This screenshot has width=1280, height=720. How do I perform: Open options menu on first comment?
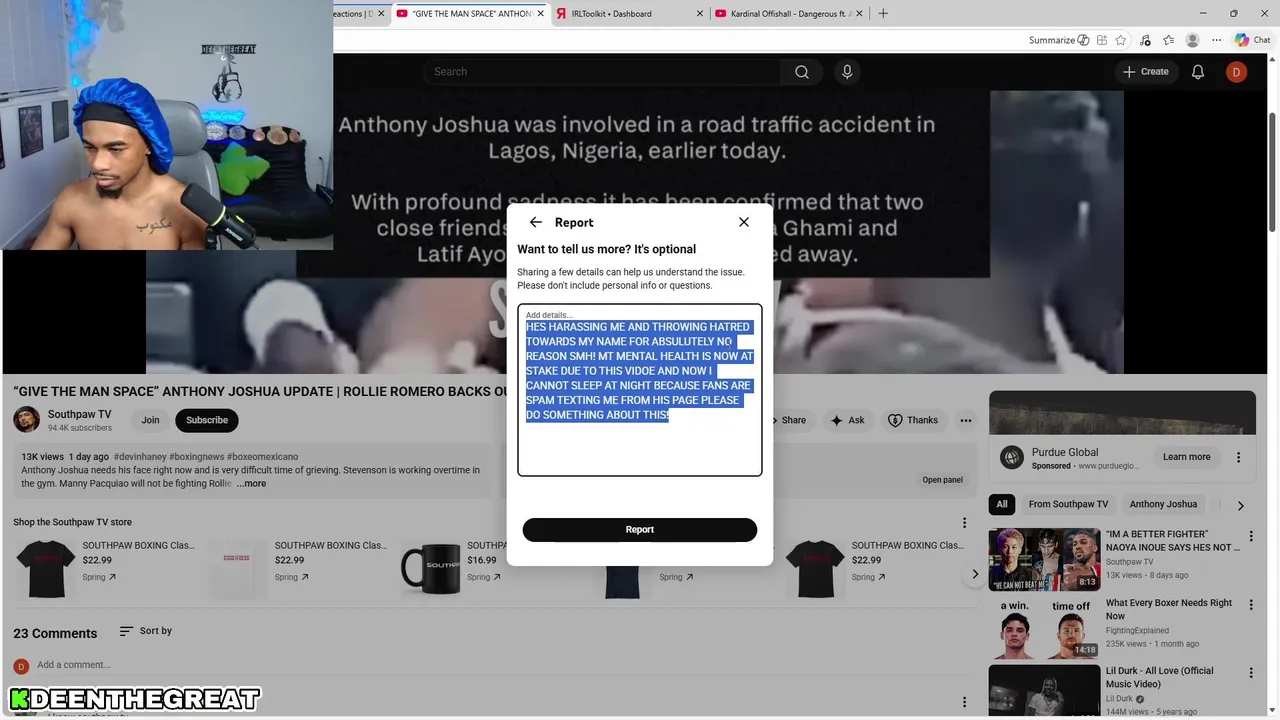click(x=964, y=703)
